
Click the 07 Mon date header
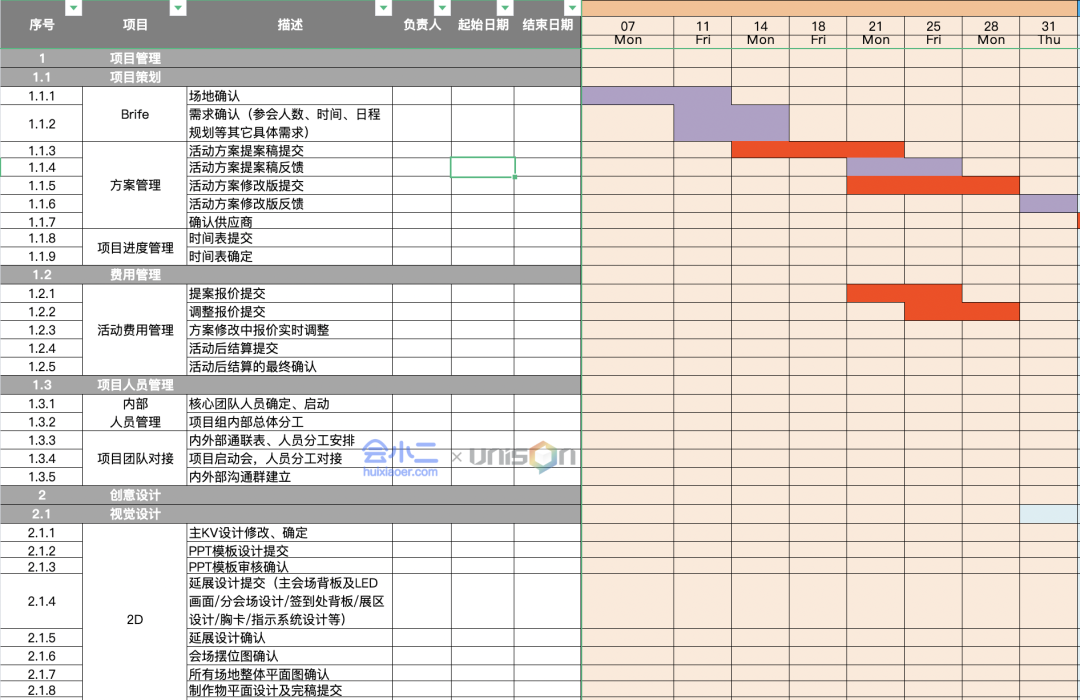point(627,32)
